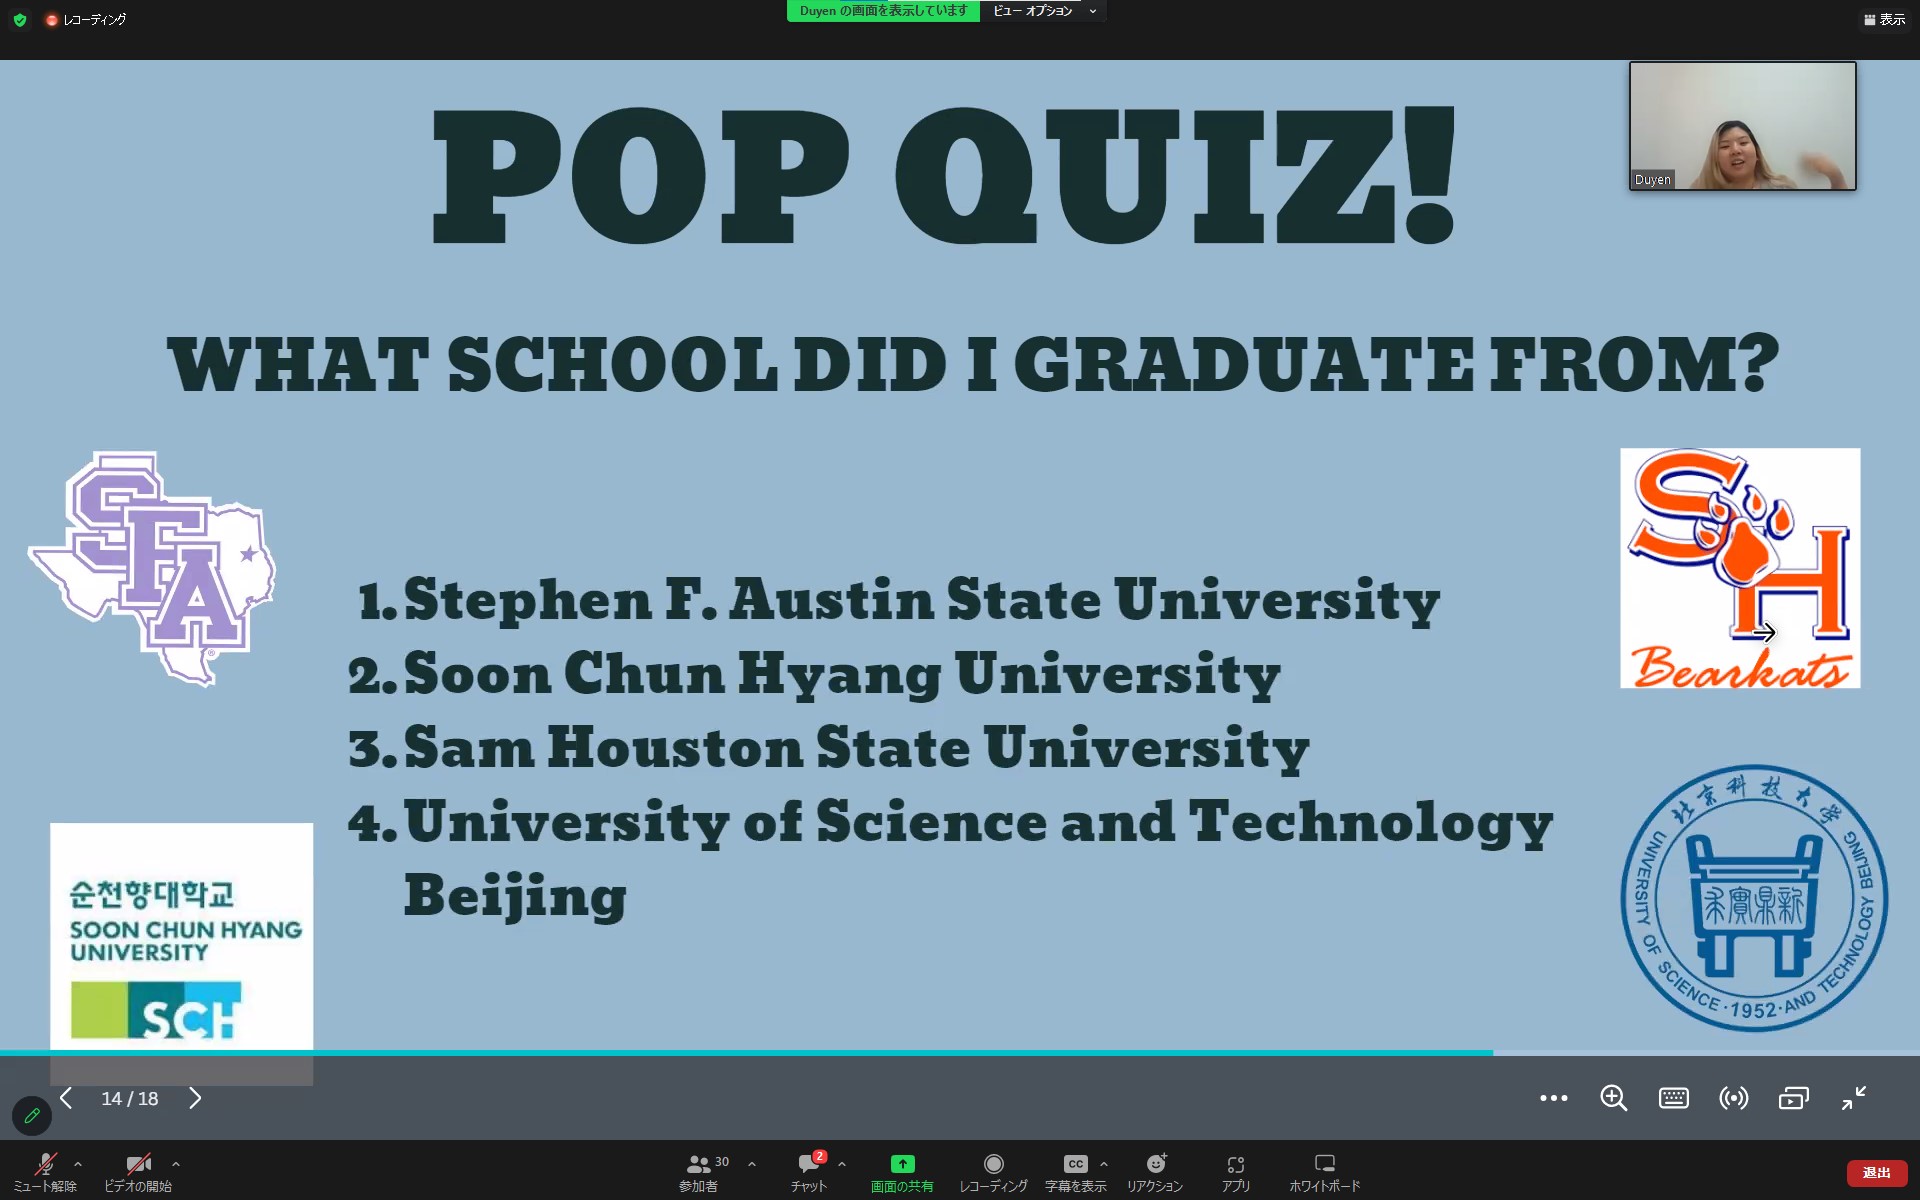Advance to the next slide arrow

tap(195, 1098)
